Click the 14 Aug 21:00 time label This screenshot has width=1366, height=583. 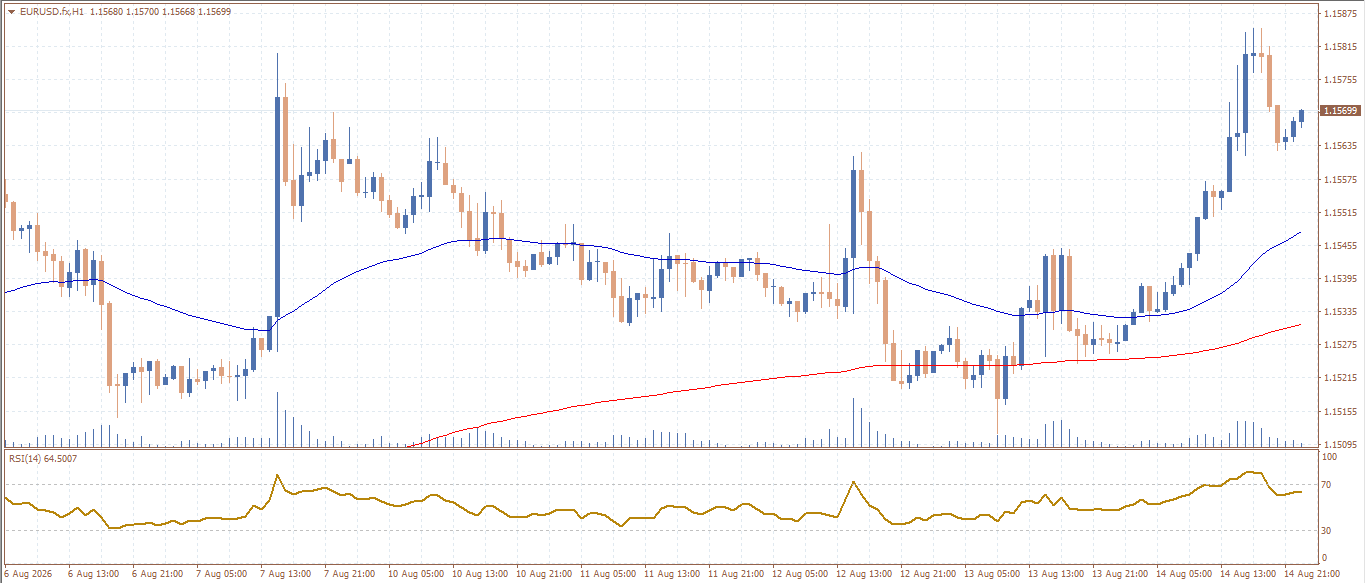coord(1312,574)
